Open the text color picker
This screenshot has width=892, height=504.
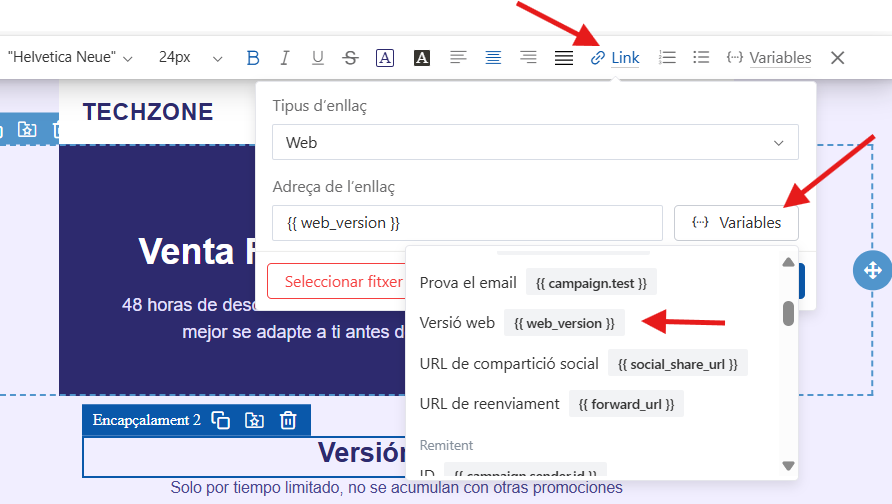[x=385, y=57]
